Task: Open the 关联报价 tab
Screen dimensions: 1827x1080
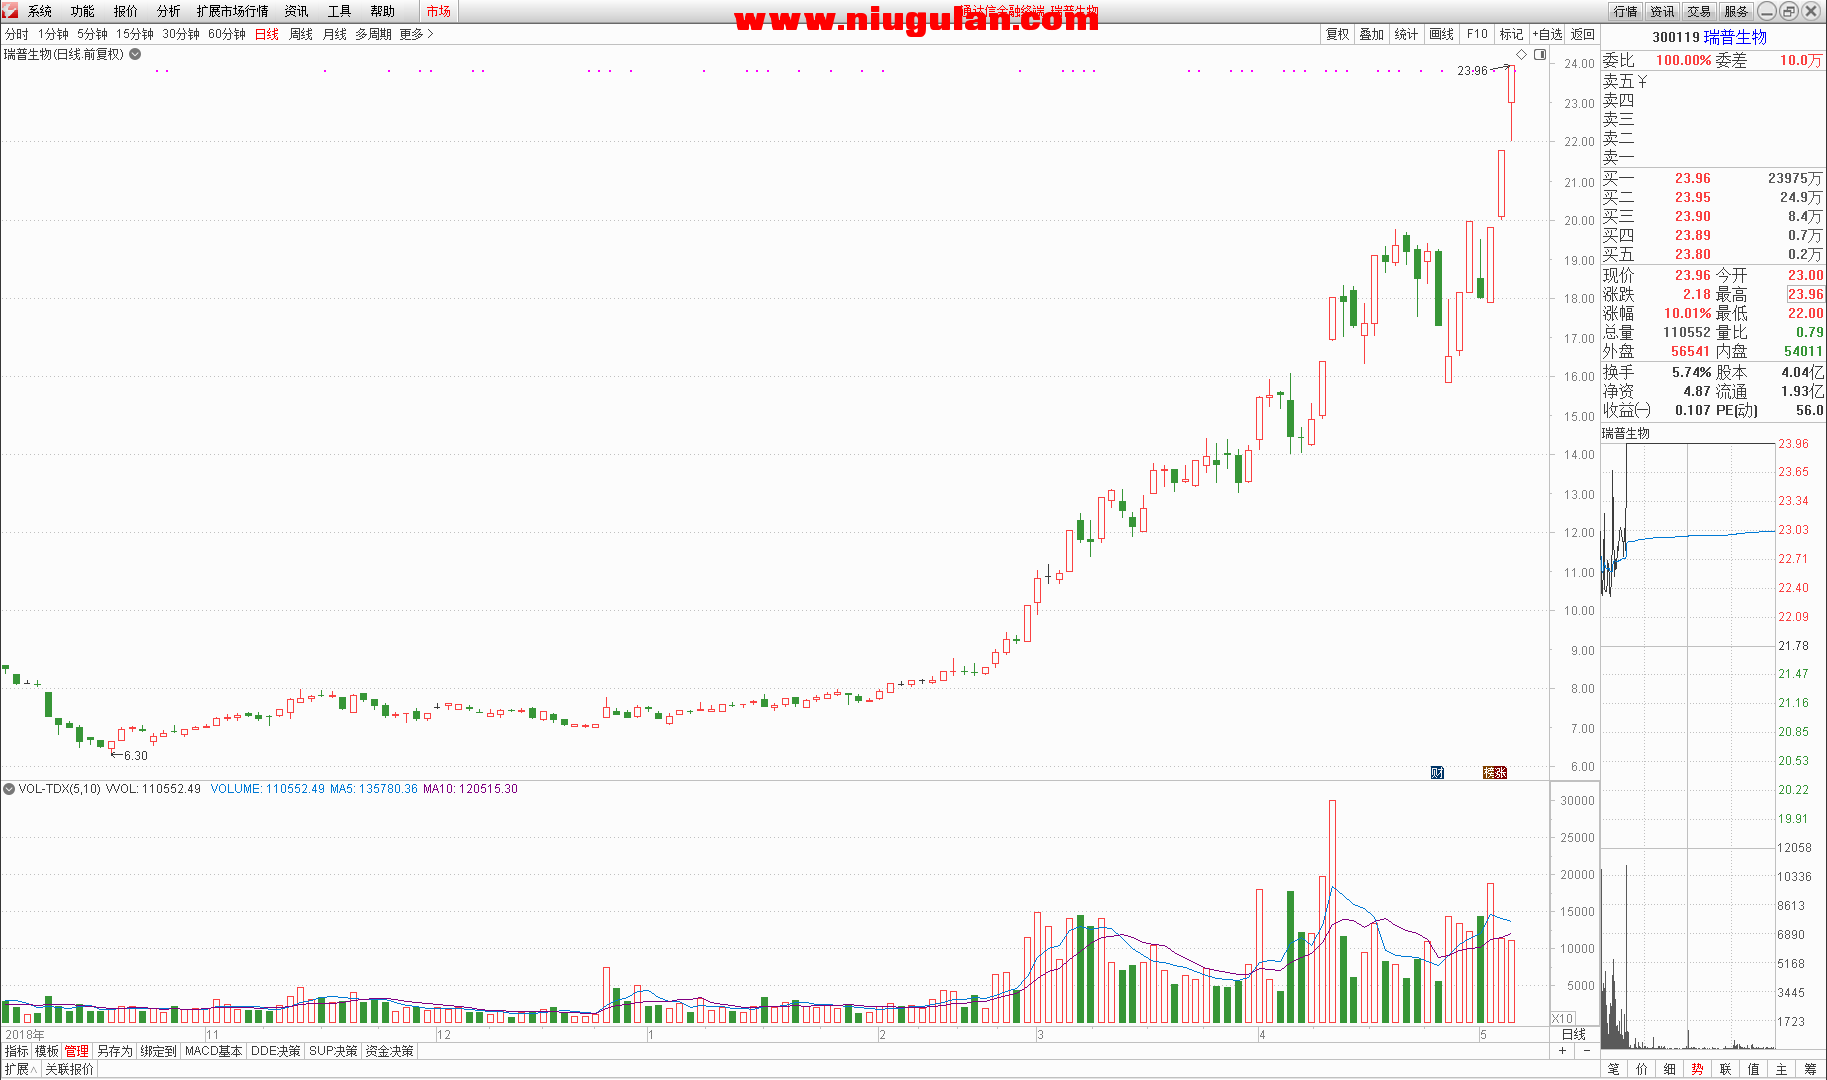Action: (x=69, y=1069)
